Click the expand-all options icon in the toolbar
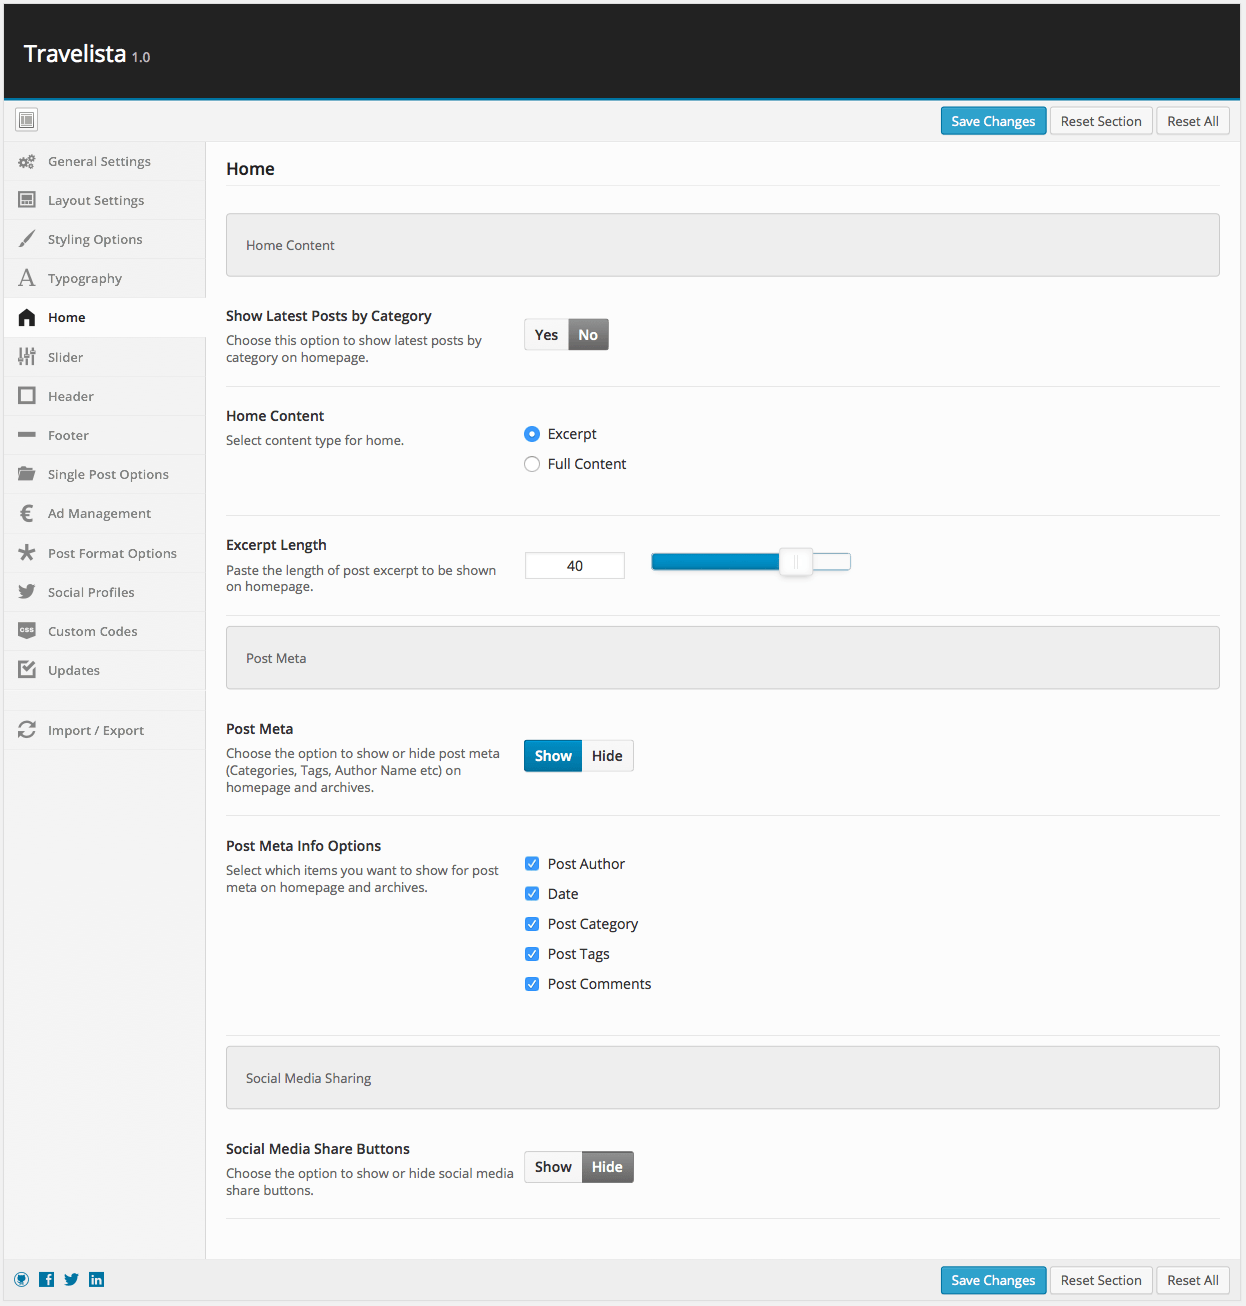1246x1306 pixels. (x=27, y=120)
